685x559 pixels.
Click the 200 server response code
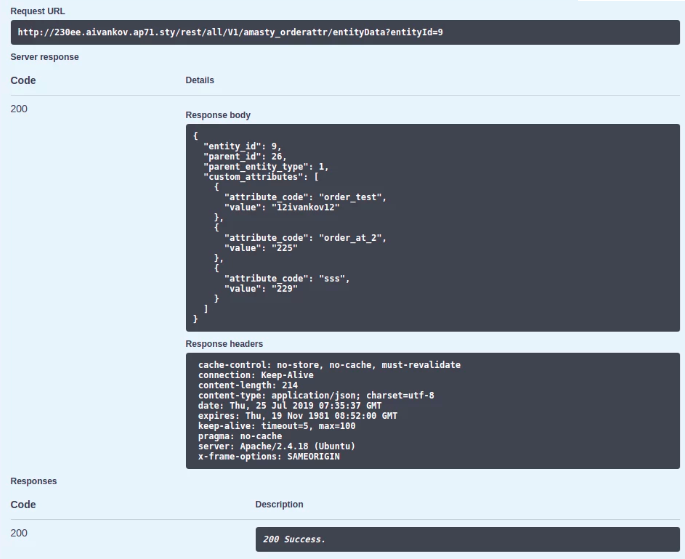click(x=19, y=108)
